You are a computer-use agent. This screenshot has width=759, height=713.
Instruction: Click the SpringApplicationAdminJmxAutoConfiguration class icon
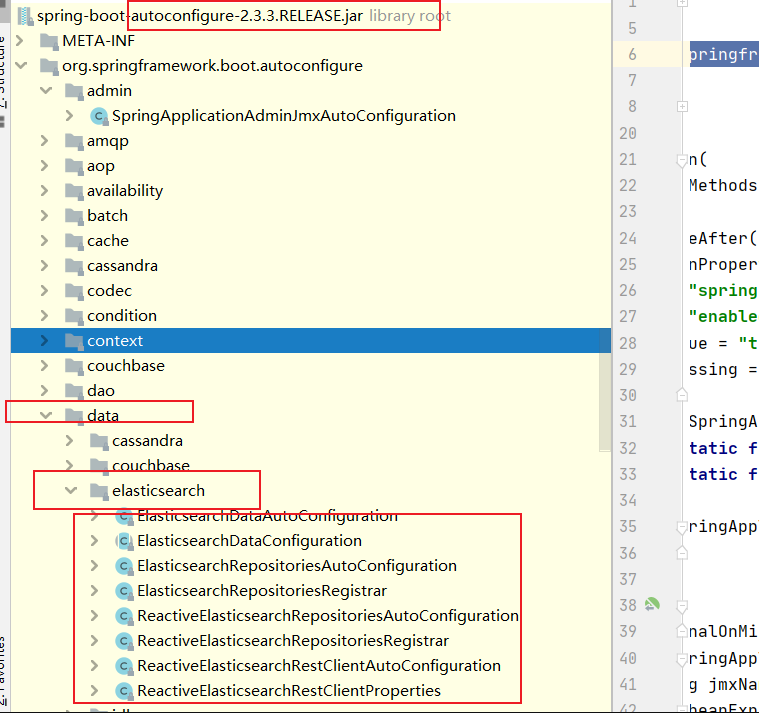99,116
